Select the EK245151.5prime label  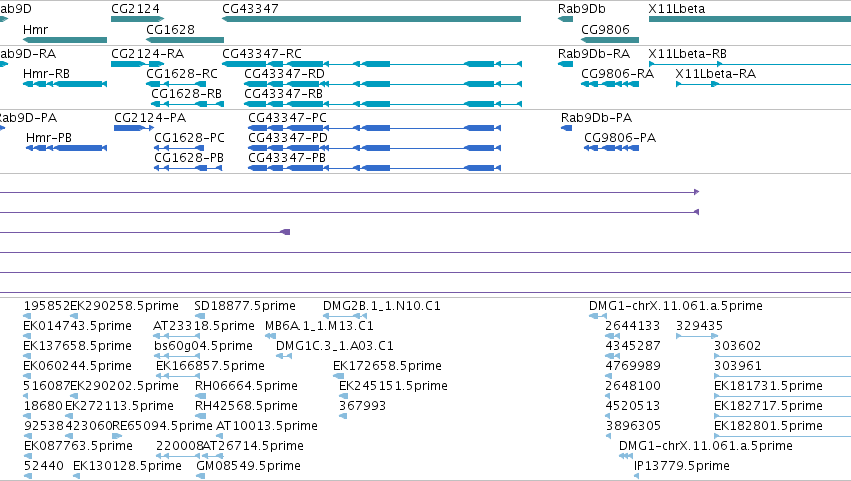393,386
